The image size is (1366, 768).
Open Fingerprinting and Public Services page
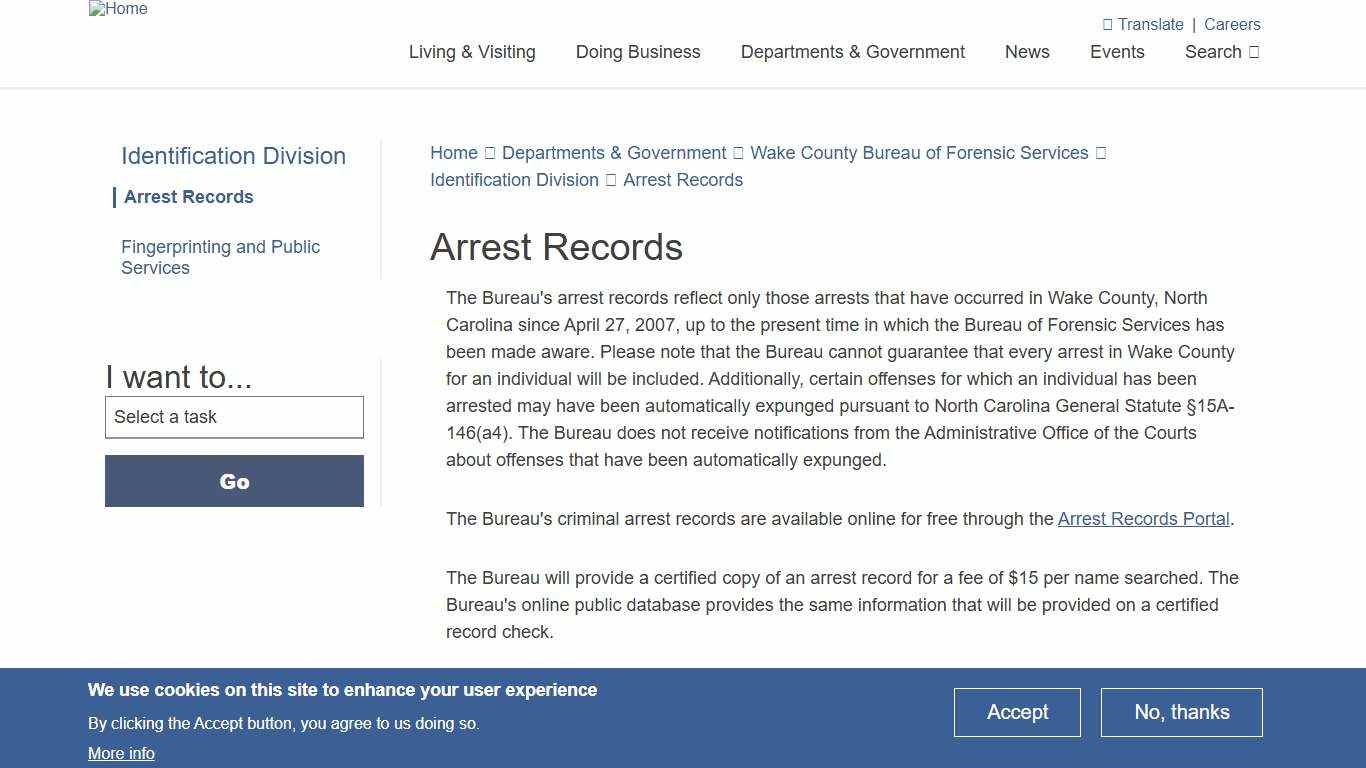tap(220, 257)
